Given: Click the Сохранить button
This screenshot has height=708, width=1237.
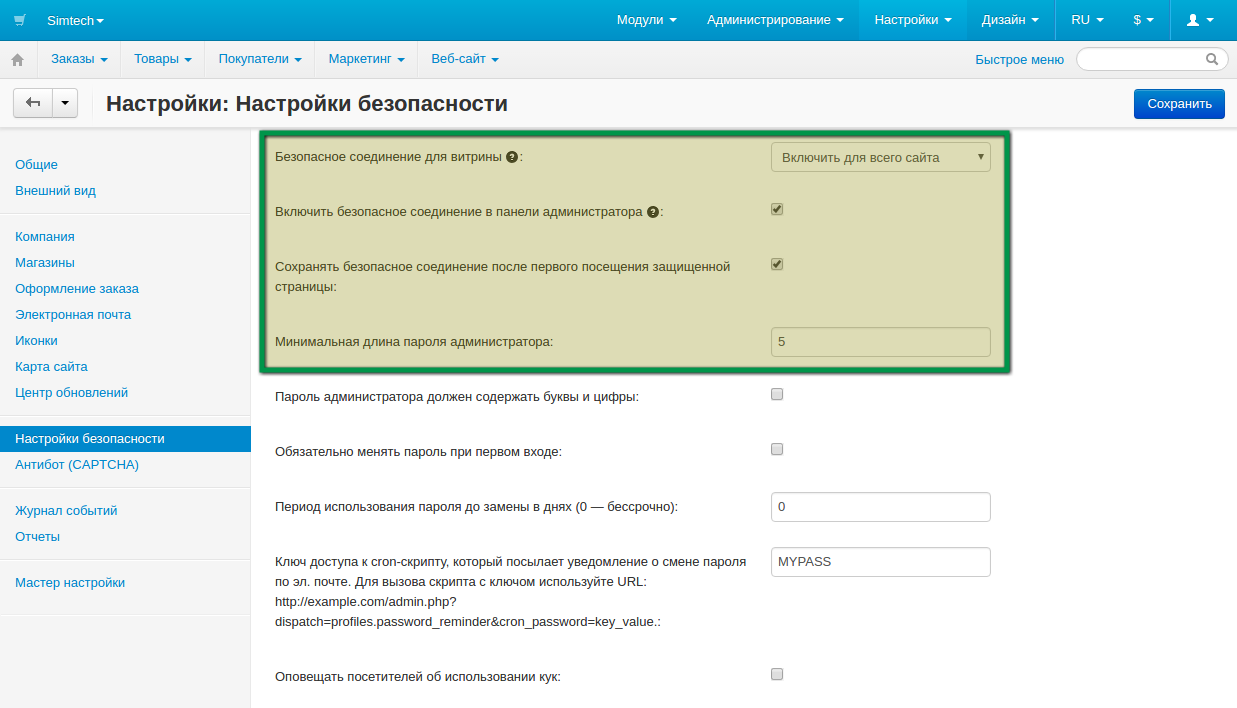Looking at the screenshot, I should click(1179, 103).
